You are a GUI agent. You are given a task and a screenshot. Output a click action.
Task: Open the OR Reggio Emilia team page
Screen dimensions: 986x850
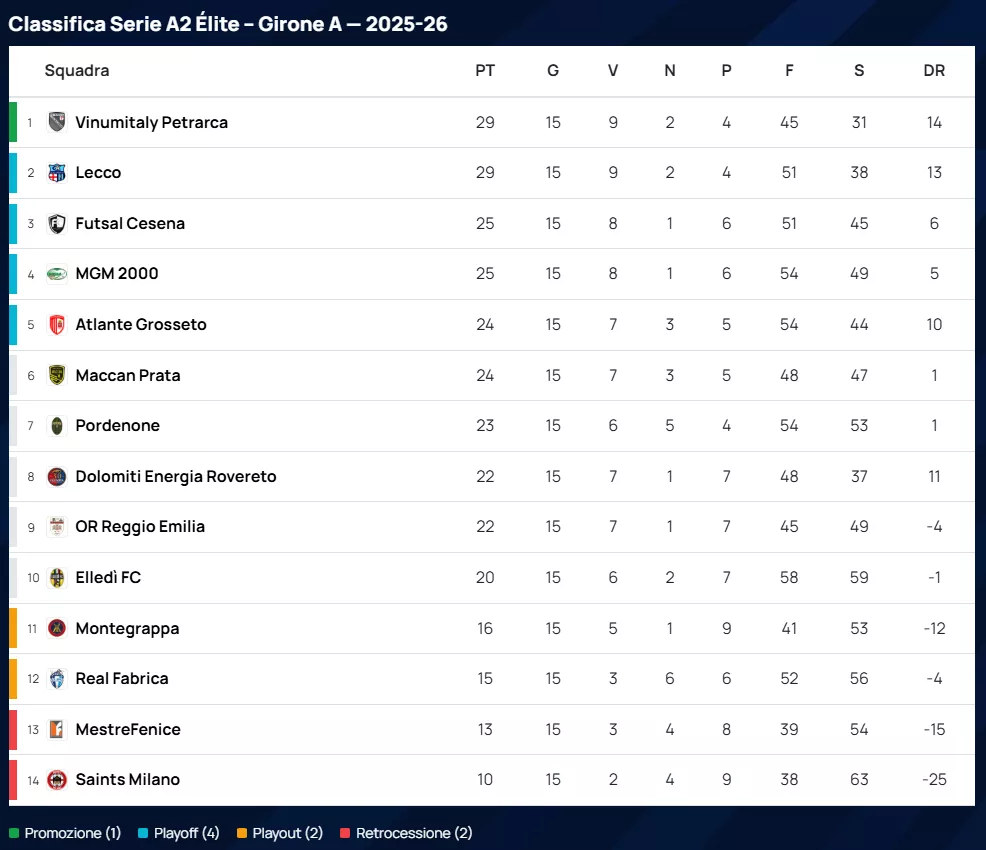(140, 526)
